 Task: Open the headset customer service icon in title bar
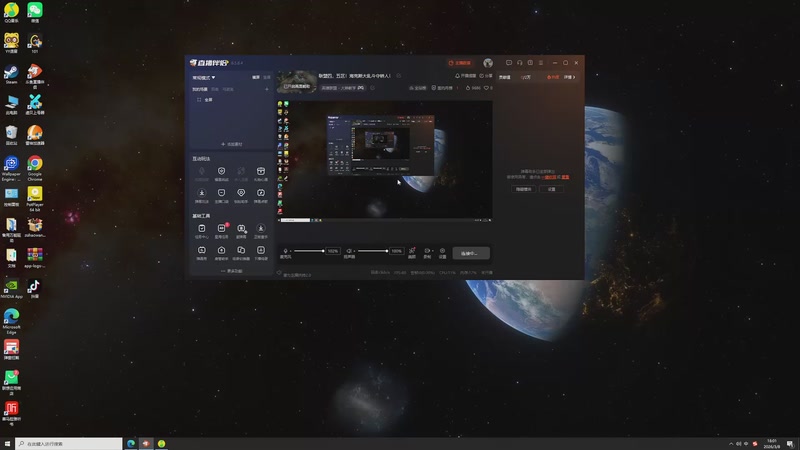pyautogui.click(x=519, y=63)
